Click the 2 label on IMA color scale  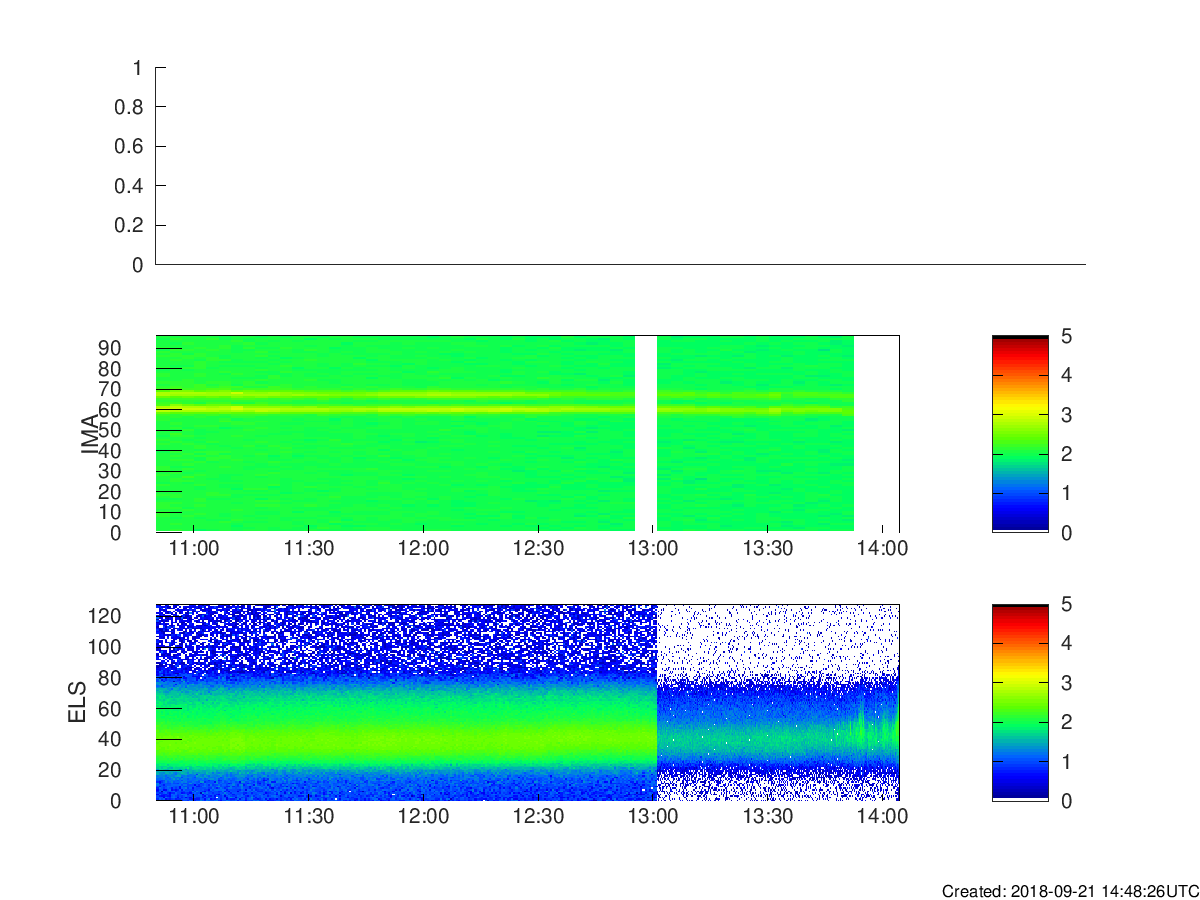(x=1065, y=454)
